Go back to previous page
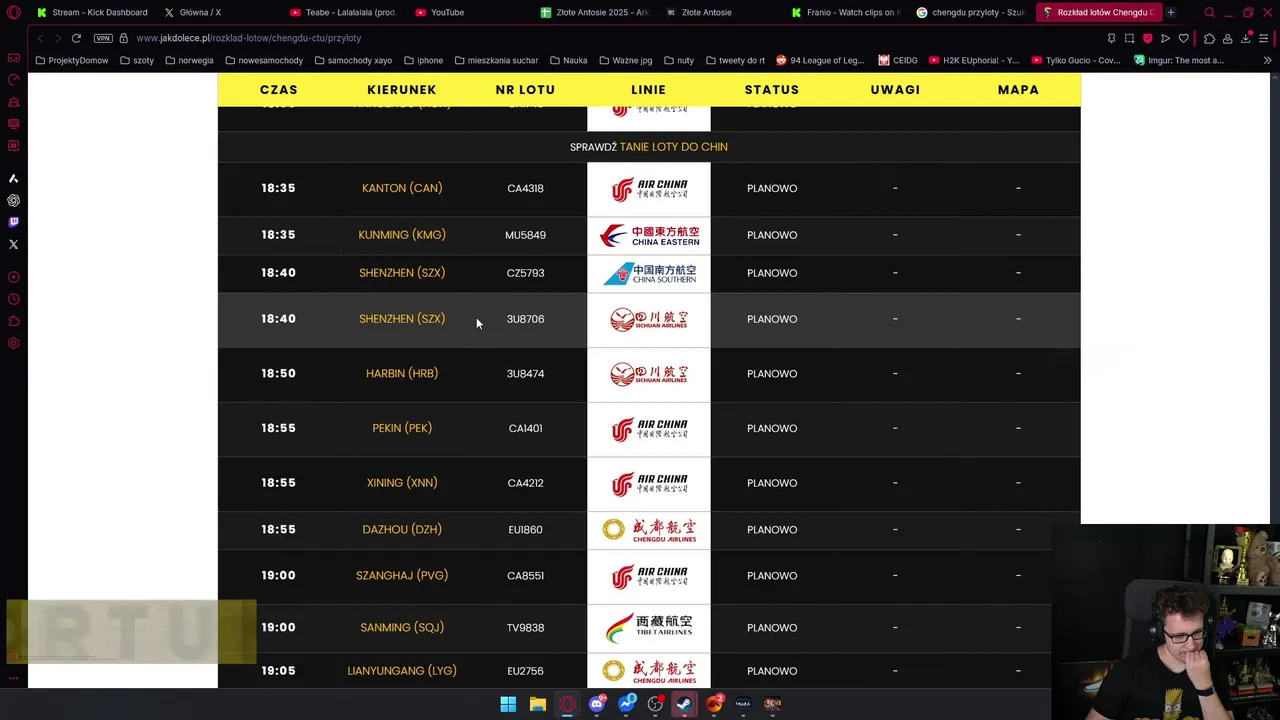The width and height of the screenshot is (1280, 720). tap(40, 38)
